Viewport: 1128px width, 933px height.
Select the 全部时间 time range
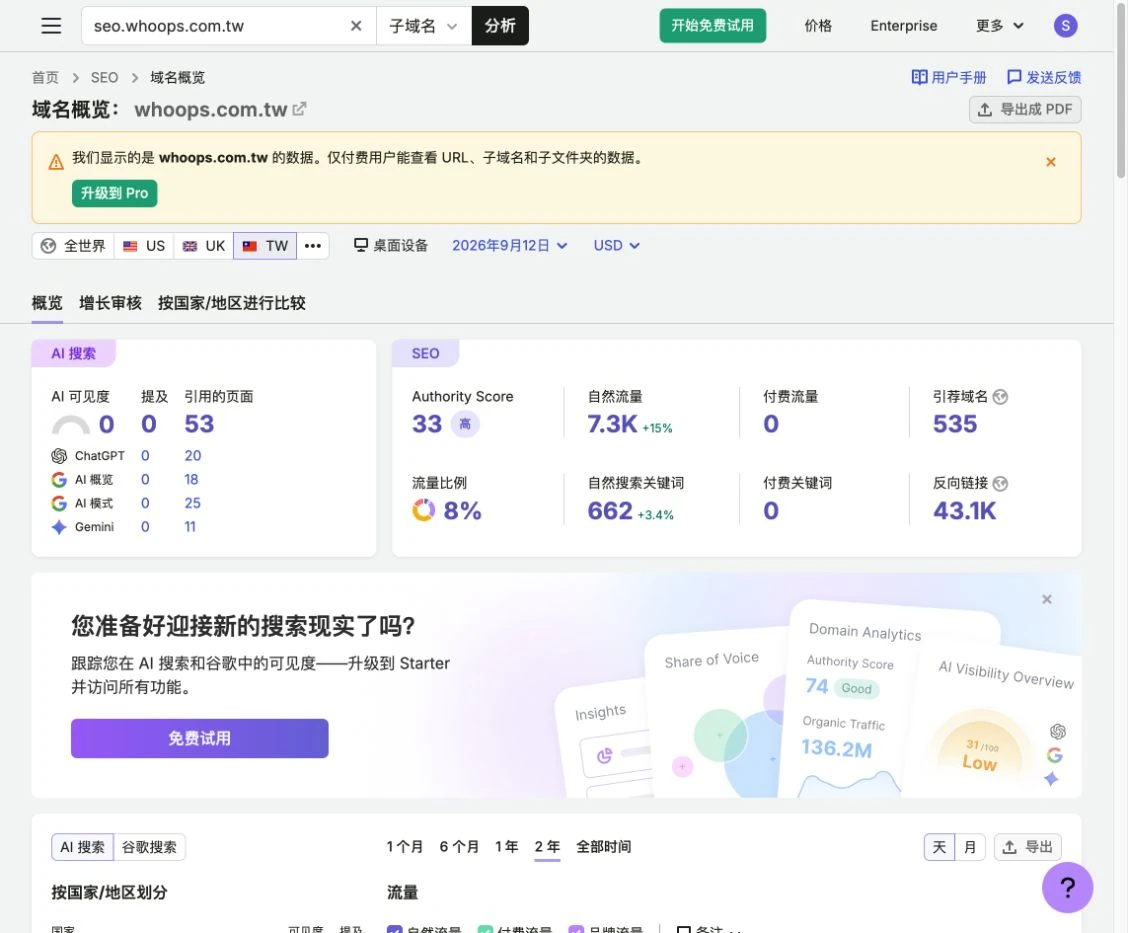click(604, 847)
